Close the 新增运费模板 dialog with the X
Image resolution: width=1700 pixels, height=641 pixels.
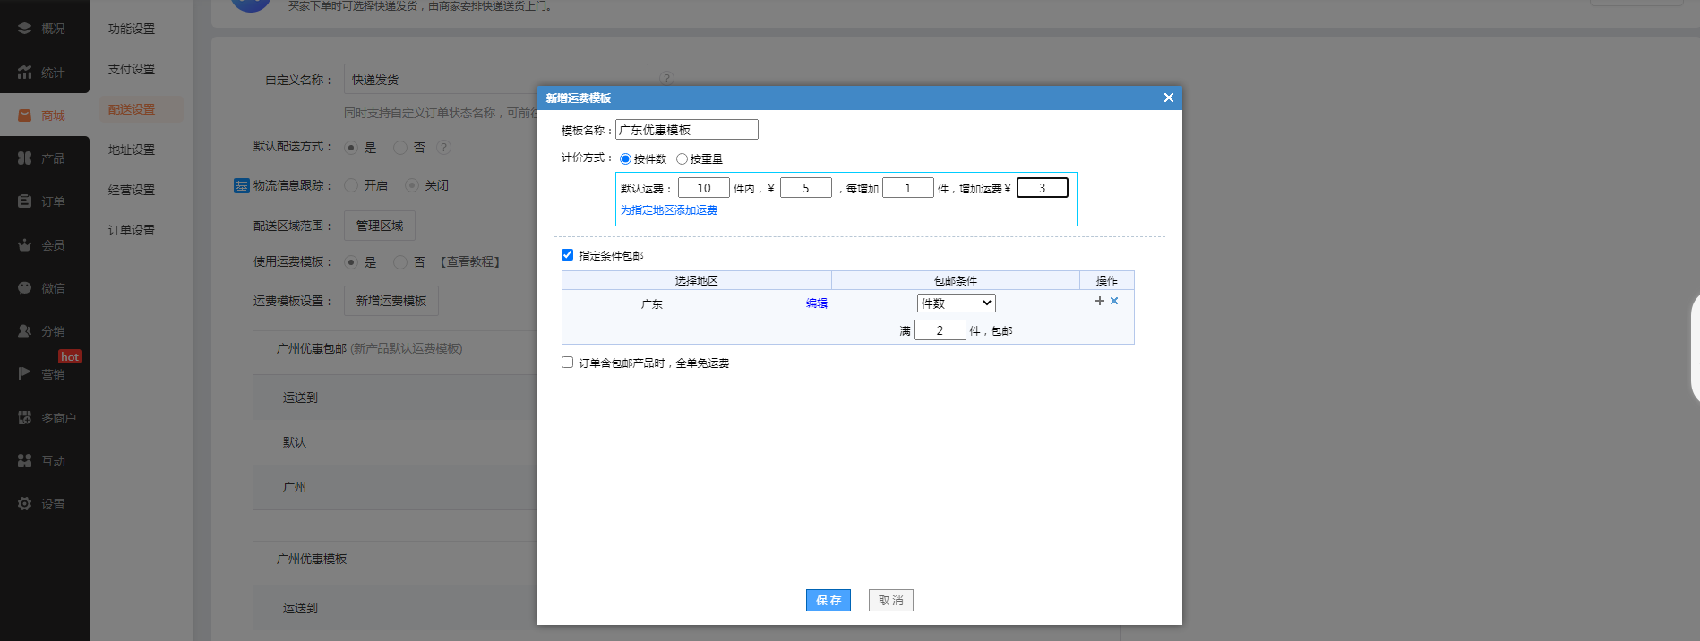tap(1168, 98)
